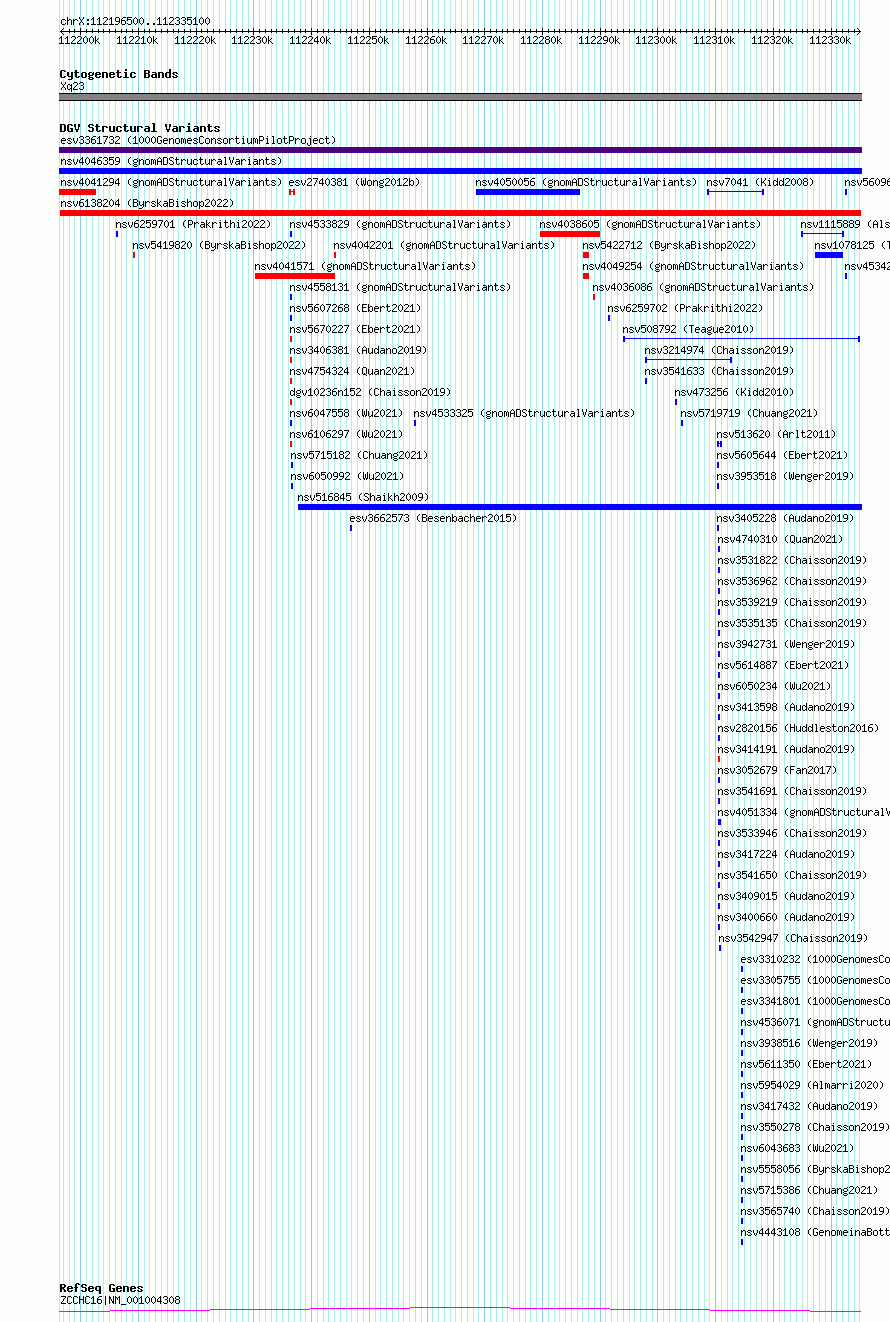Select nsv4558131 gnomAD variant label

pyautogui.click(x=400, y=288)
